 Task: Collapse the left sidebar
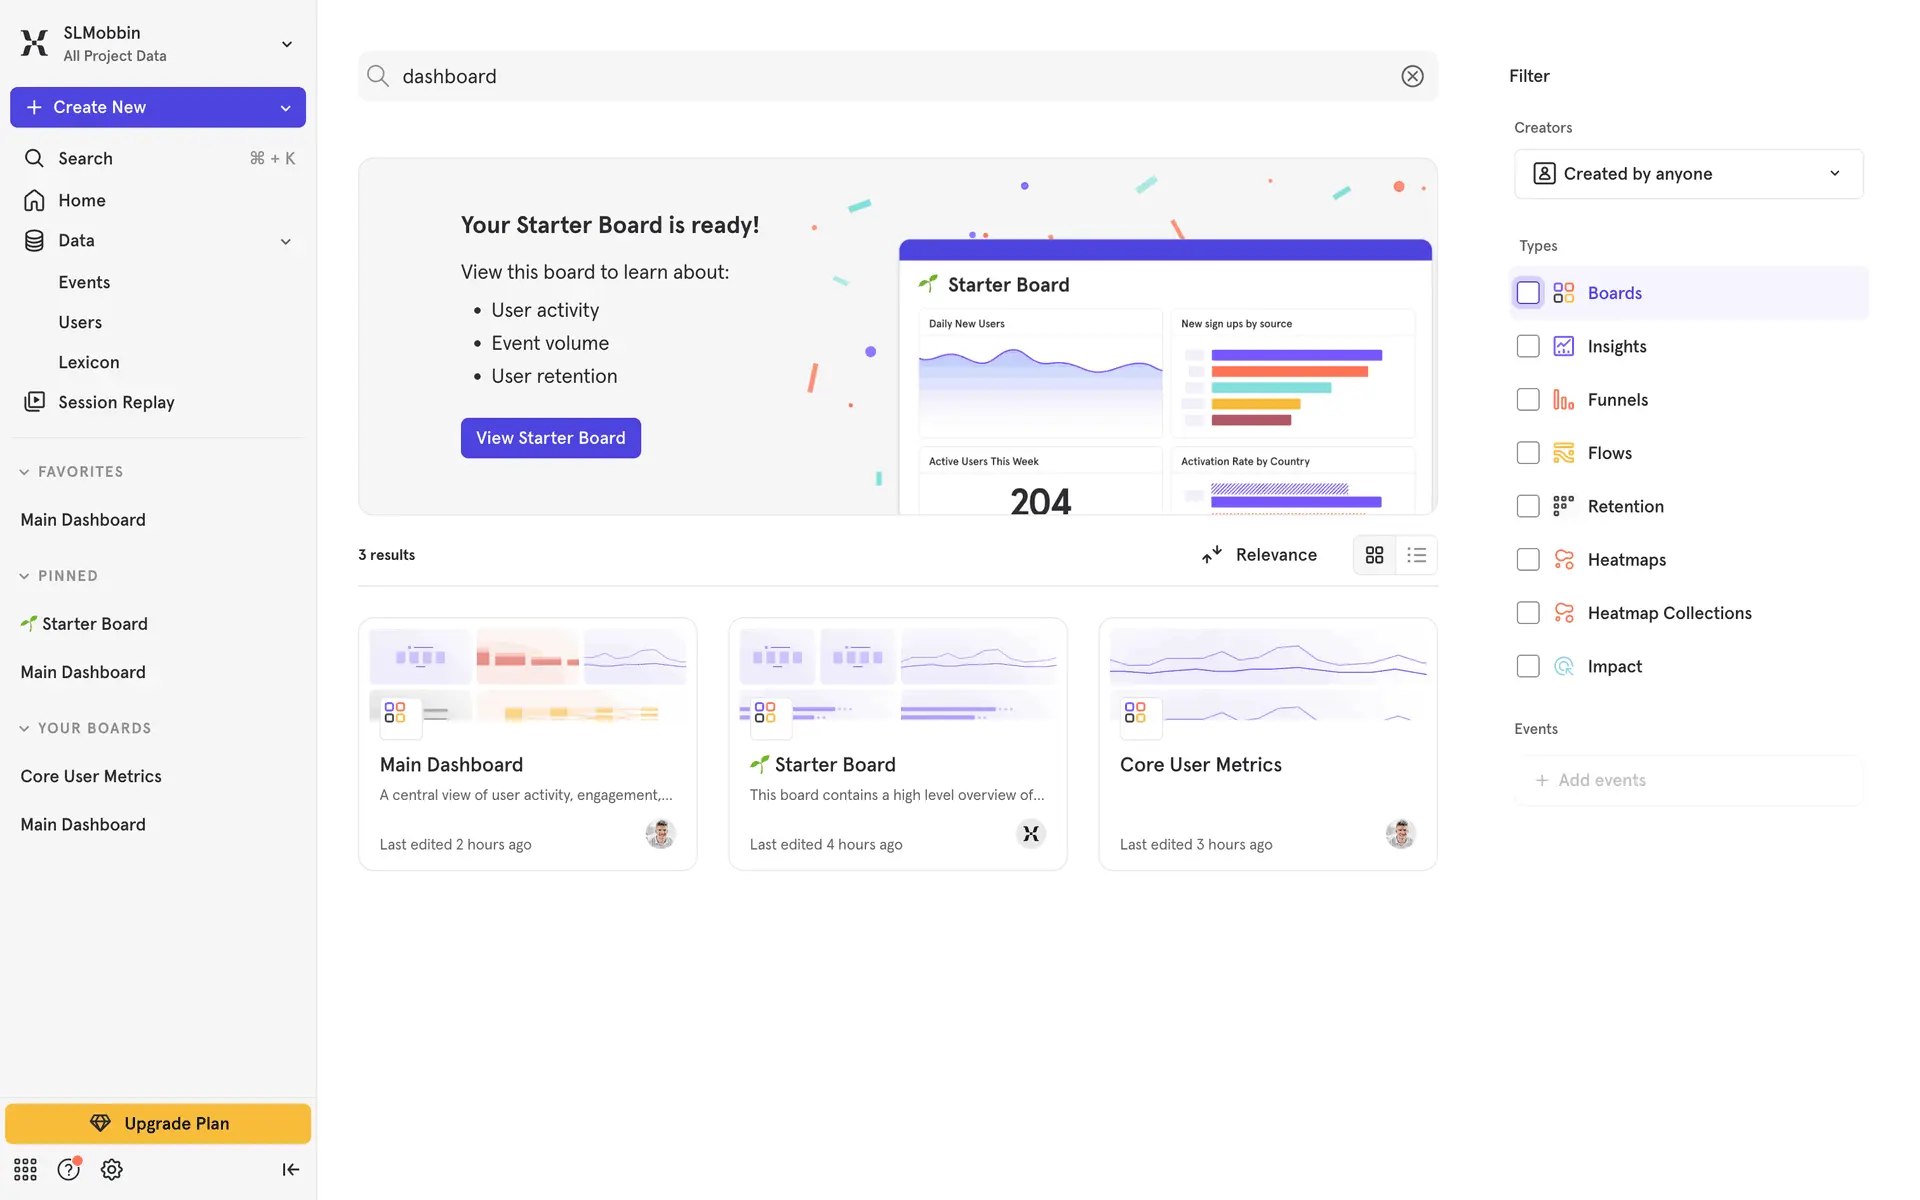click(290, 1169)
